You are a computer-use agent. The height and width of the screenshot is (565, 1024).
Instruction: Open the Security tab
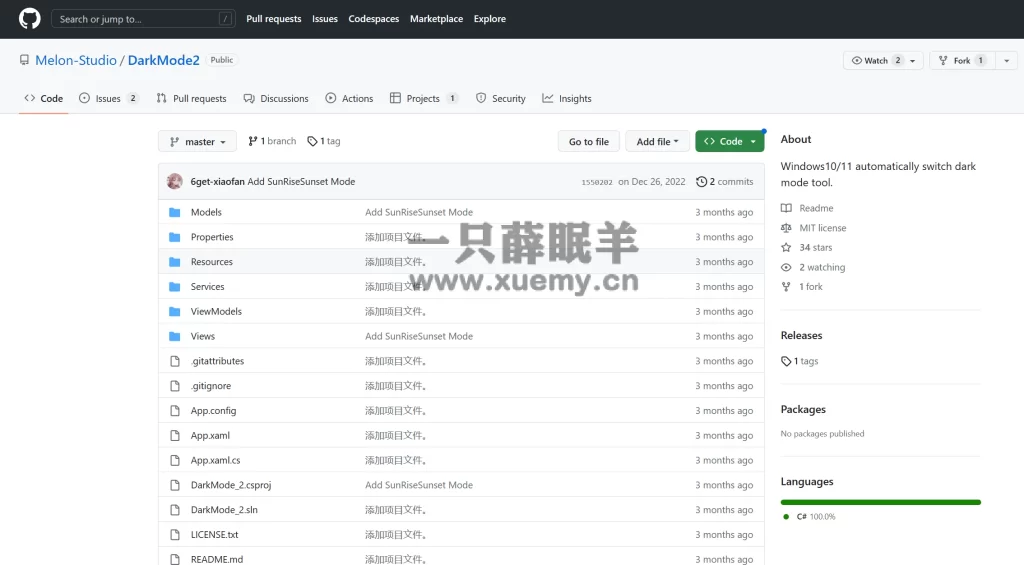click(x=501, y=99)
